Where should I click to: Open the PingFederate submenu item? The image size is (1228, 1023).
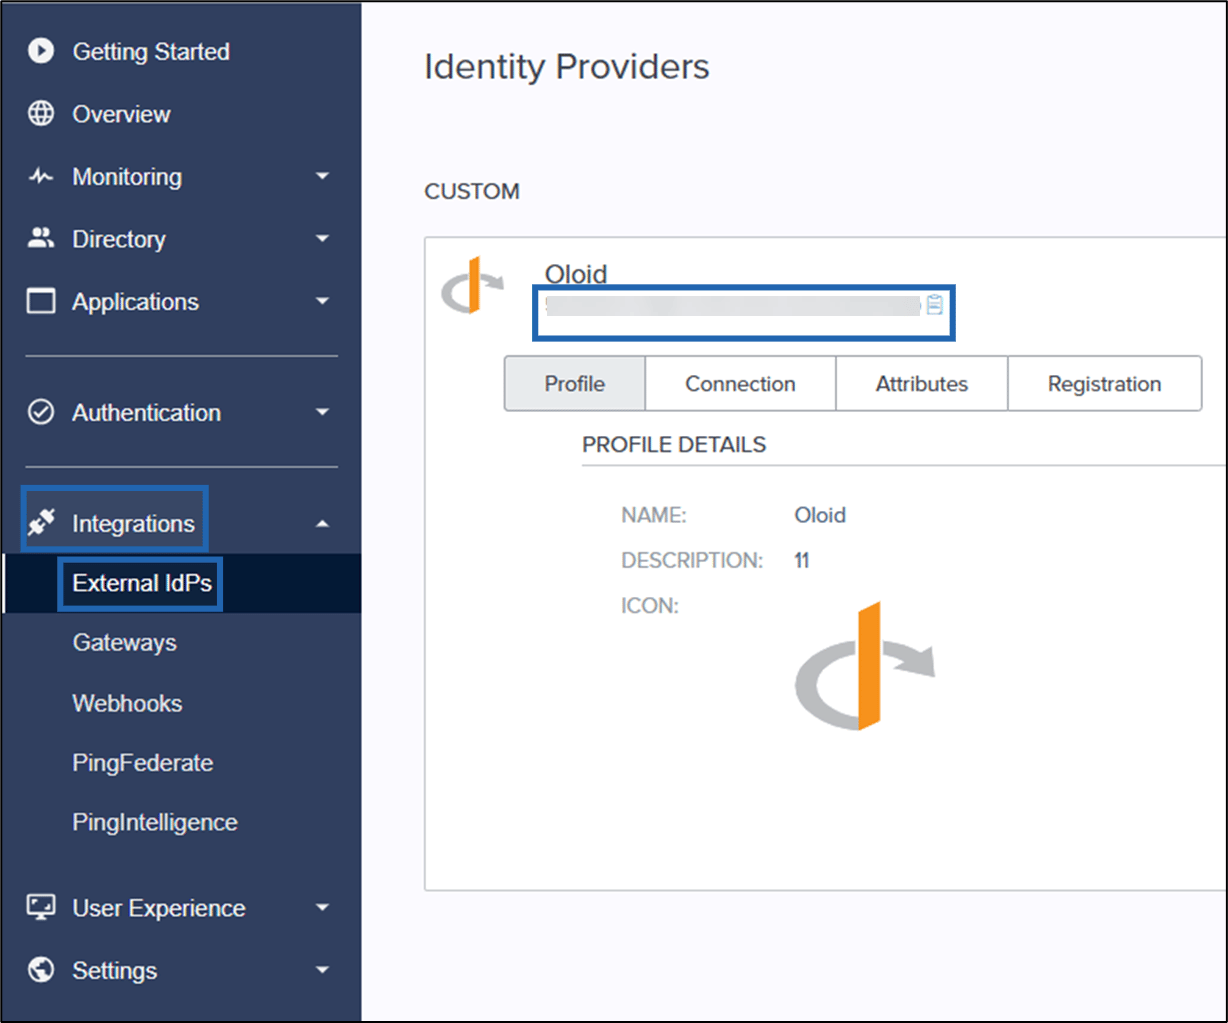[x=143, y=763]
